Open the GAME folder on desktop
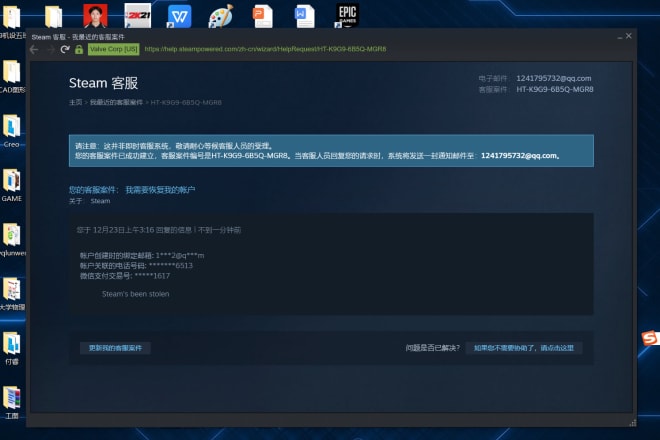660x440 pixels. tap(11, 185)
